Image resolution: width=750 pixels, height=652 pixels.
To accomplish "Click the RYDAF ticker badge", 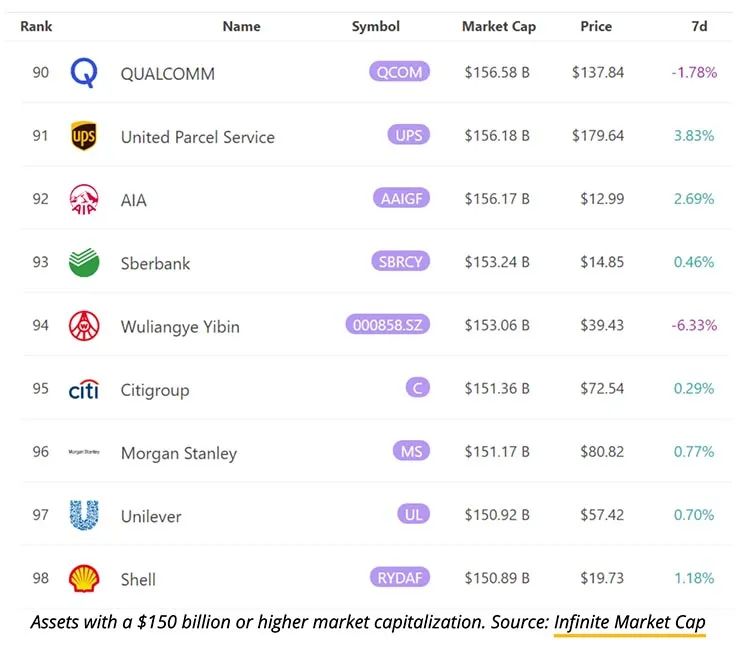I will coord(399,578).
